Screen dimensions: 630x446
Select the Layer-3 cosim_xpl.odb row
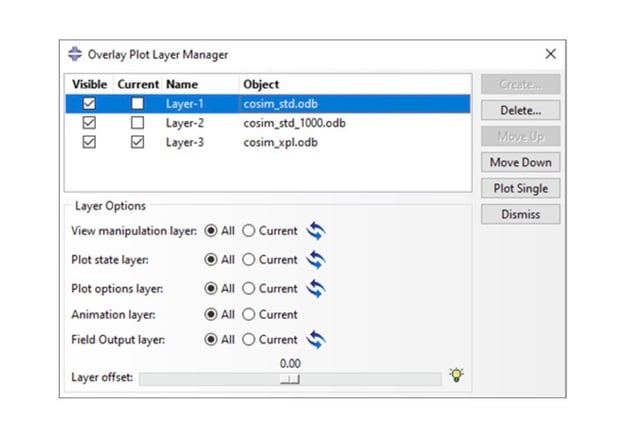280,143
